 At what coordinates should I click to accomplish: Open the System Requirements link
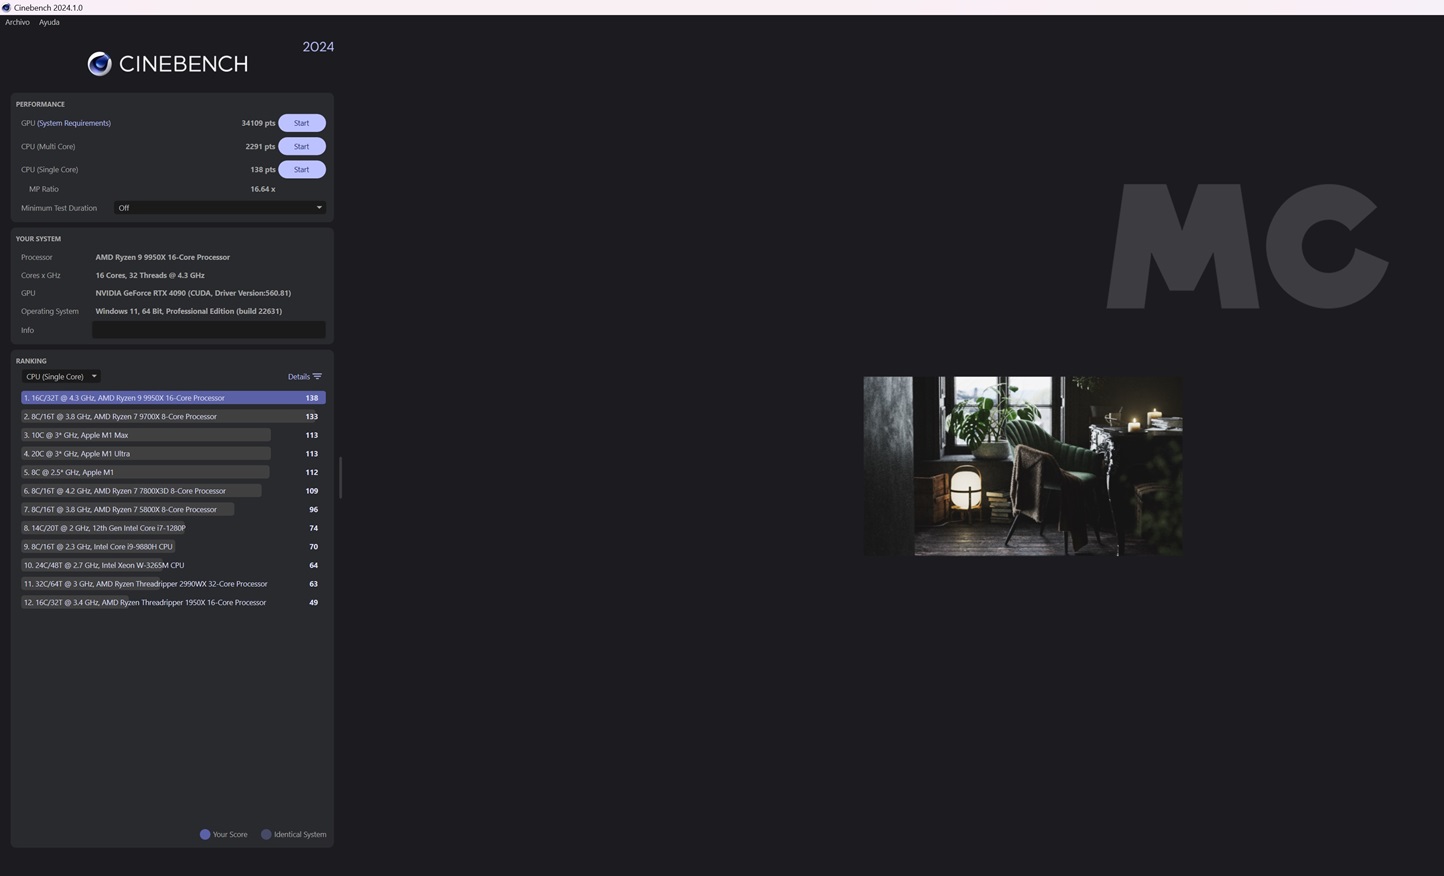tap(74, 123)
